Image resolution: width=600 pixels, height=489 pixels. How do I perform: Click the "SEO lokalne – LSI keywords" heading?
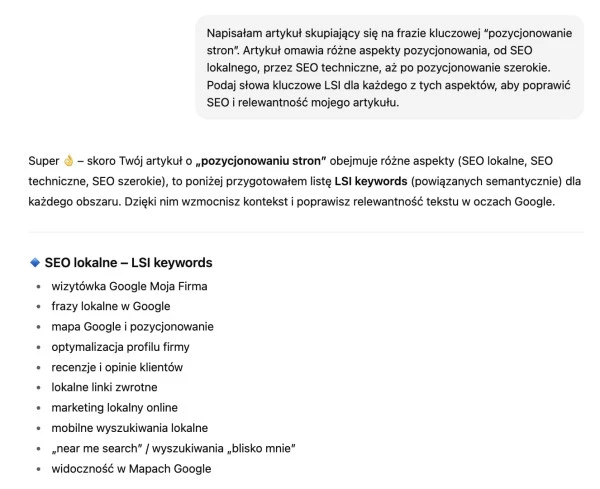point(128,263)
